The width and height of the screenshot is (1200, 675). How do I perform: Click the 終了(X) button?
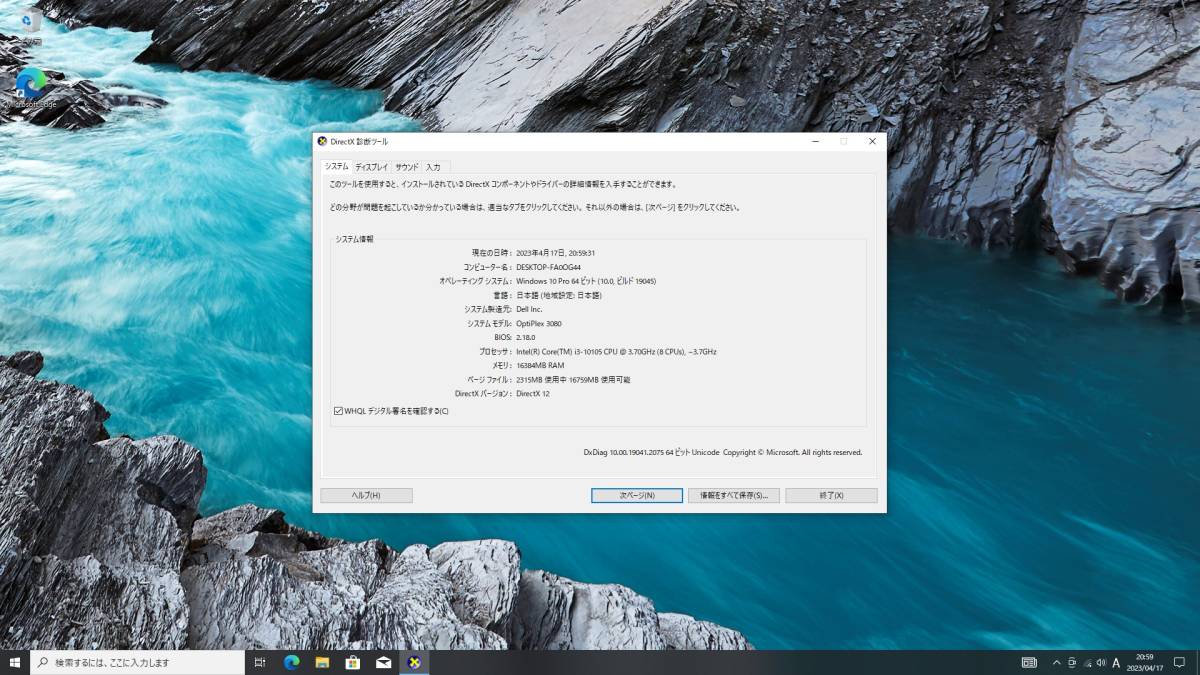coord(831,495)
